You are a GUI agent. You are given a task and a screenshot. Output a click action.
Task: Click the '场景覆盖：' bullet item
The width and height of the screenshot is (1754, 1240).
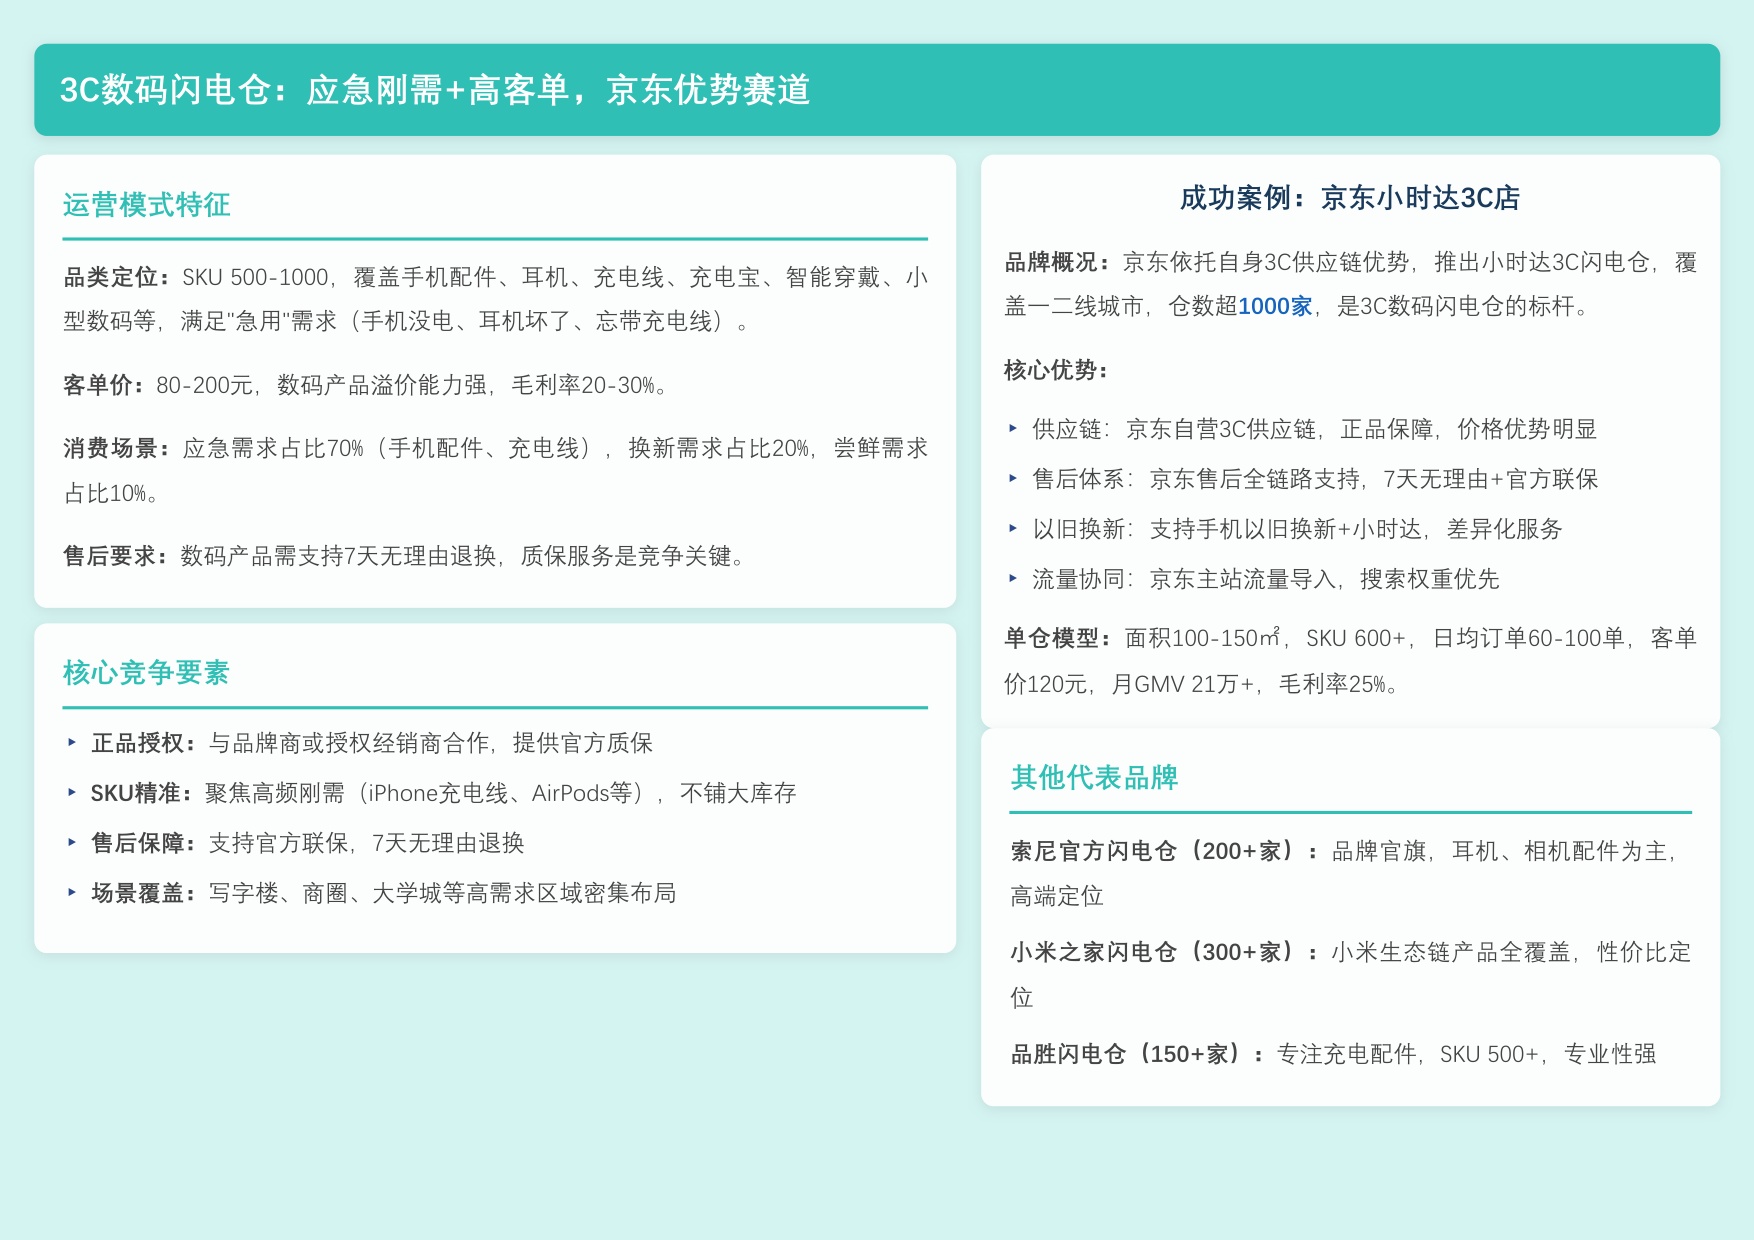tap(384, 893)
